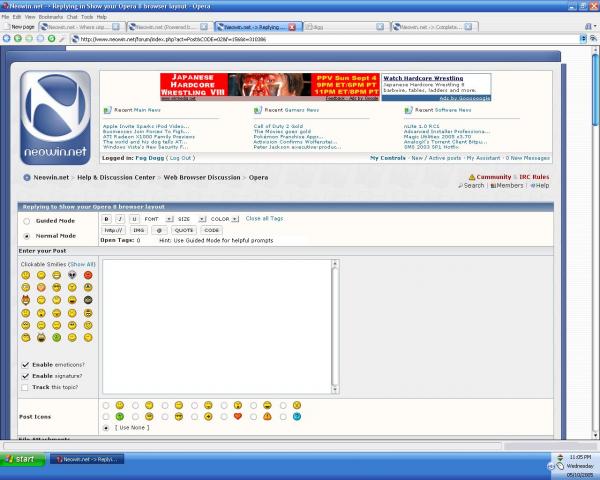
Task: Click the Close all Tags link
Action: pyautogui.click(x=264, y=219)
